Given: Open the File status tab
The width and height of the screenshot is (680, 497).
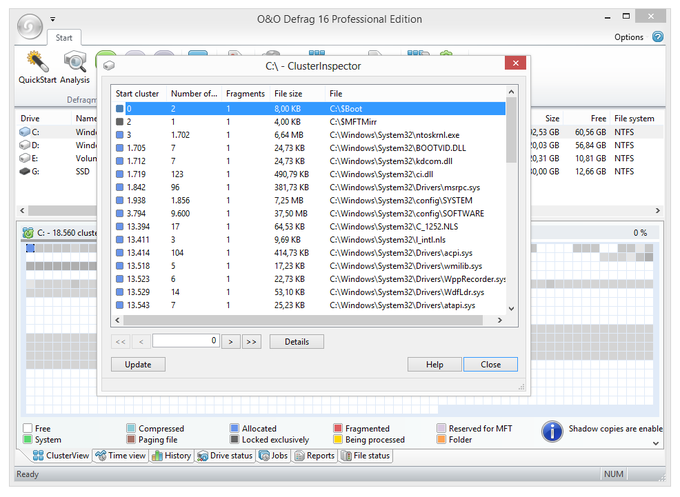Looking at the screenshot, I should tap(366, 455).
